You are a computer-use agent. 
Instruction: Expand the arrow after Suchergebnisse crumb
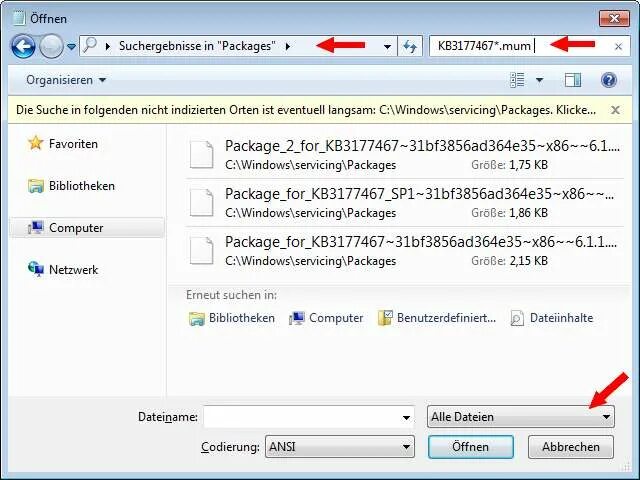(x=288, y=46)
